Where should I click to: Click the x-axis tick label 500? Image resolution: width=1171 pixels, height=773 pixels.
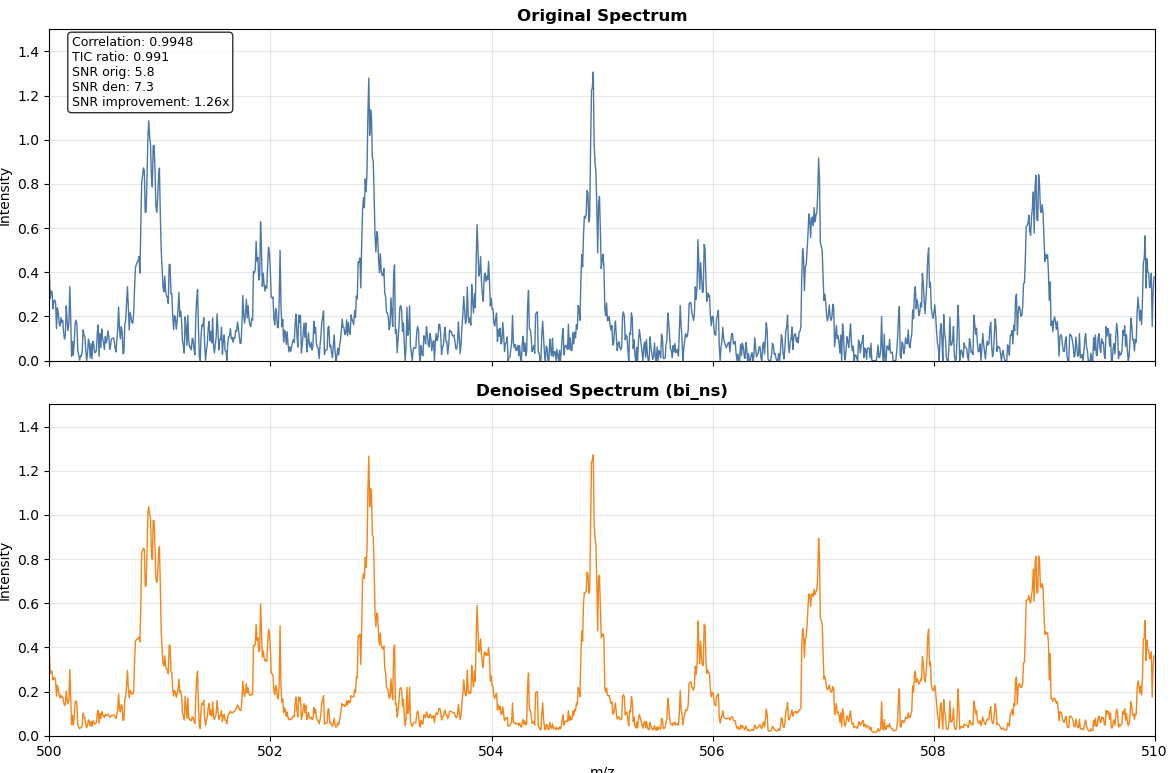tap(49, 751)
